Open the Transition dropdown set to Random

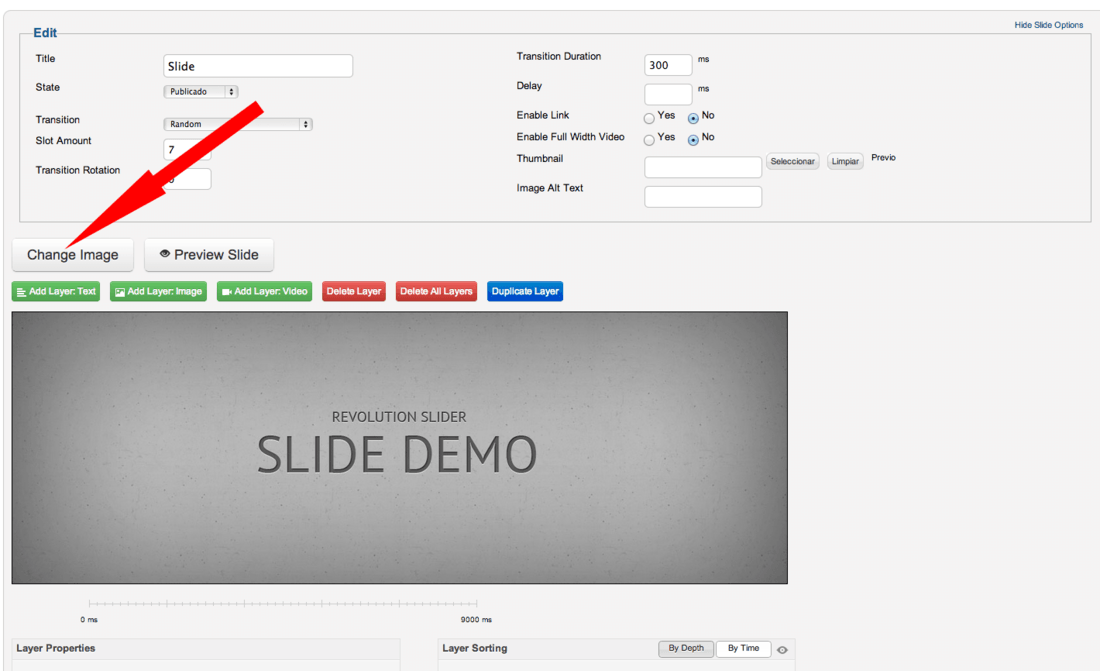pos(238,124)
